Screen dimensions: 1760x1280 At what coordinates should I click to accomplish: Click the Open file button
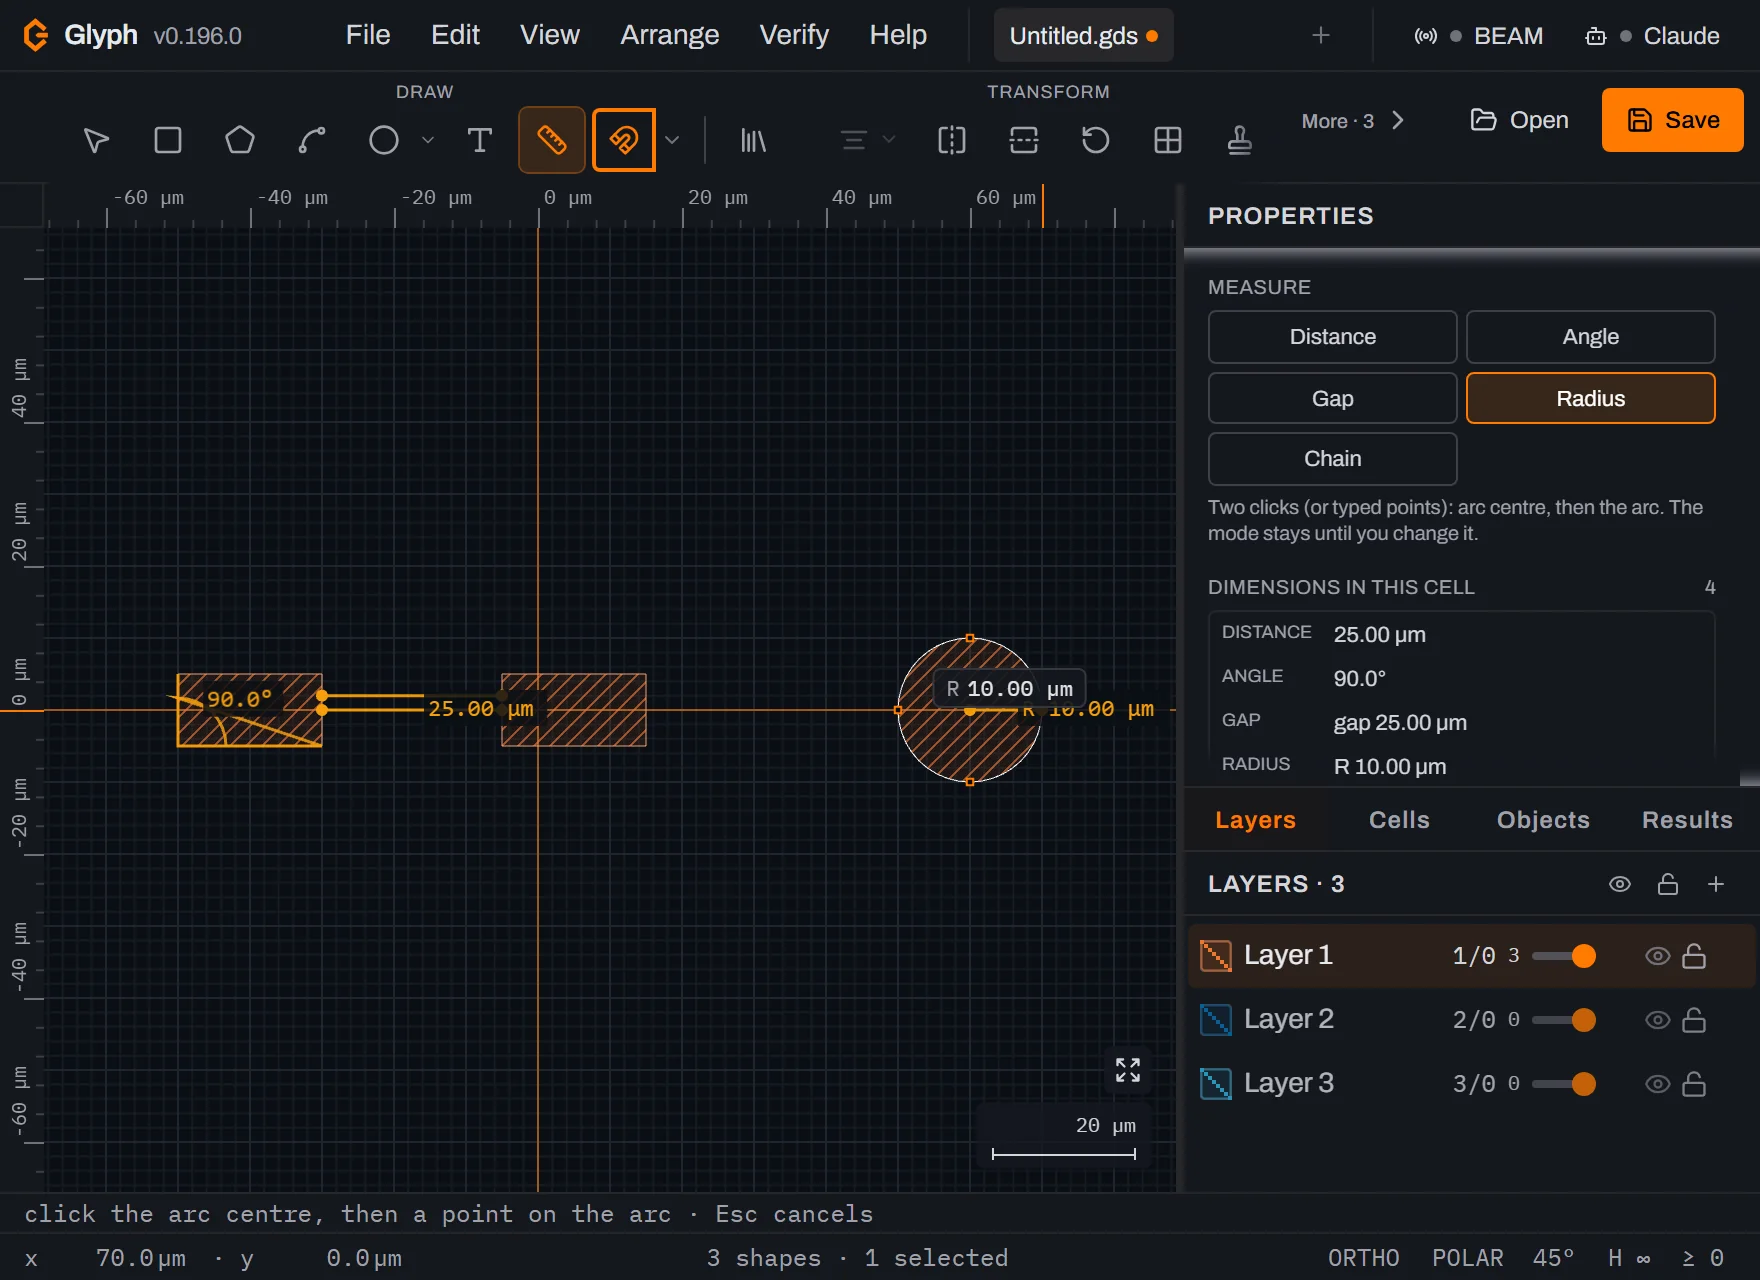[x=1519, y=120]
